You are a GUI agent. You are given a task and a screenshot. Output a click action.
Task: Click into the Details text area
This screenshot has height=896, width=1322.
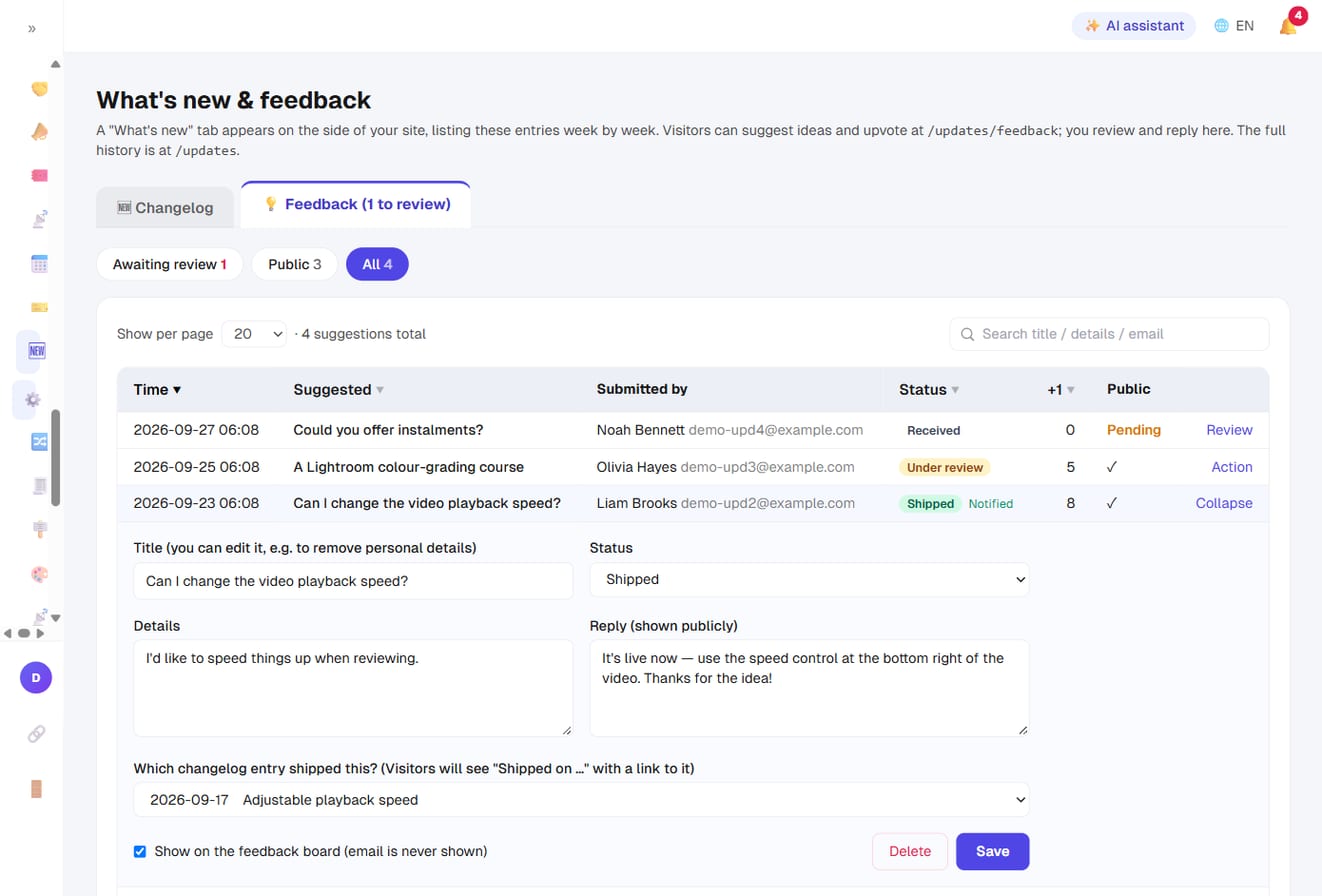353,688
